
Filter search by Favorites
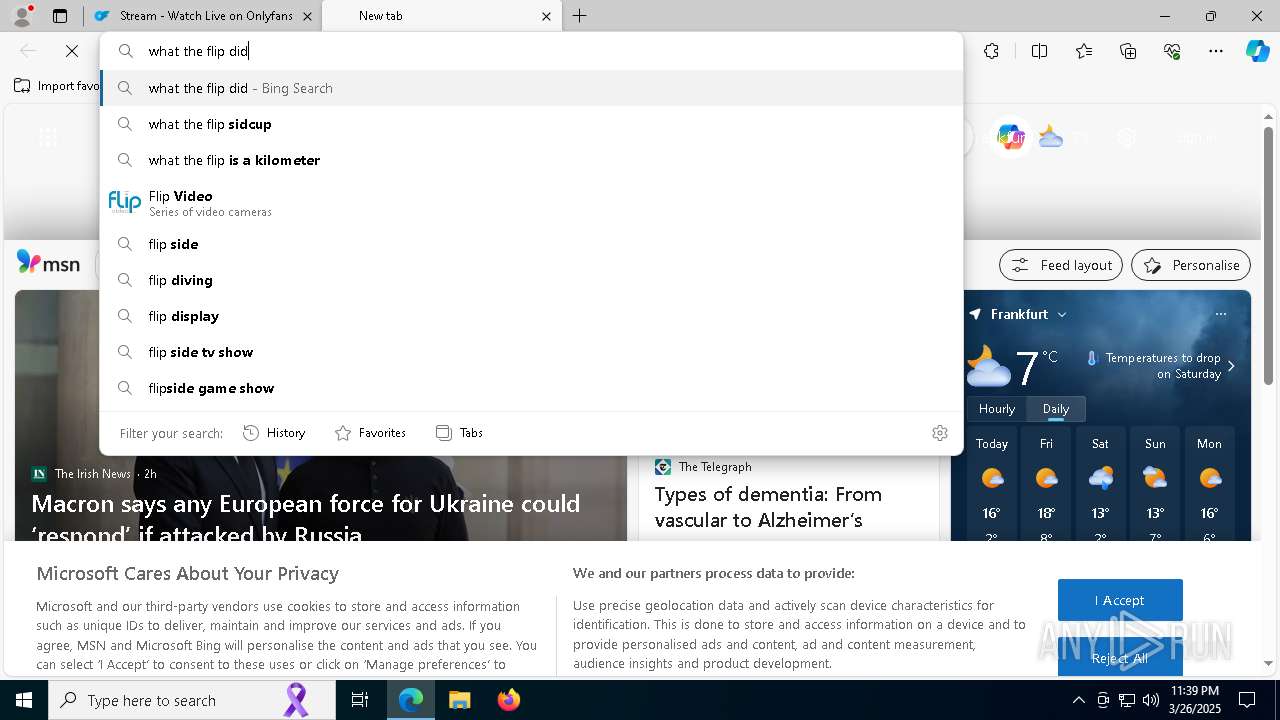[370, 433]
